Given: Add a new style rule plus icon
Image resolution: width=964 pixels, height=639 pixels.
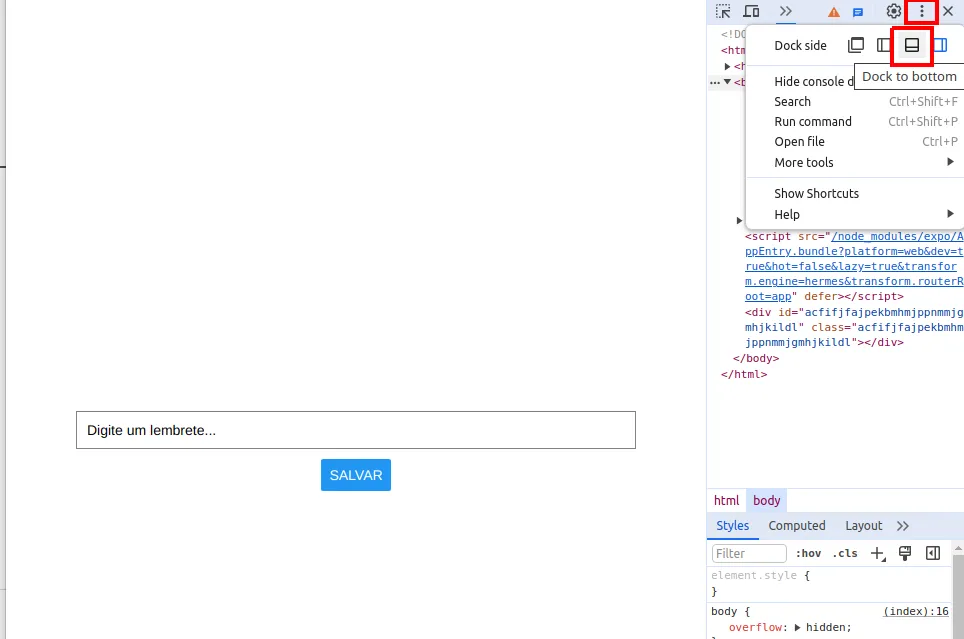Looking at the screenshot, I should (x=878, y=554).
